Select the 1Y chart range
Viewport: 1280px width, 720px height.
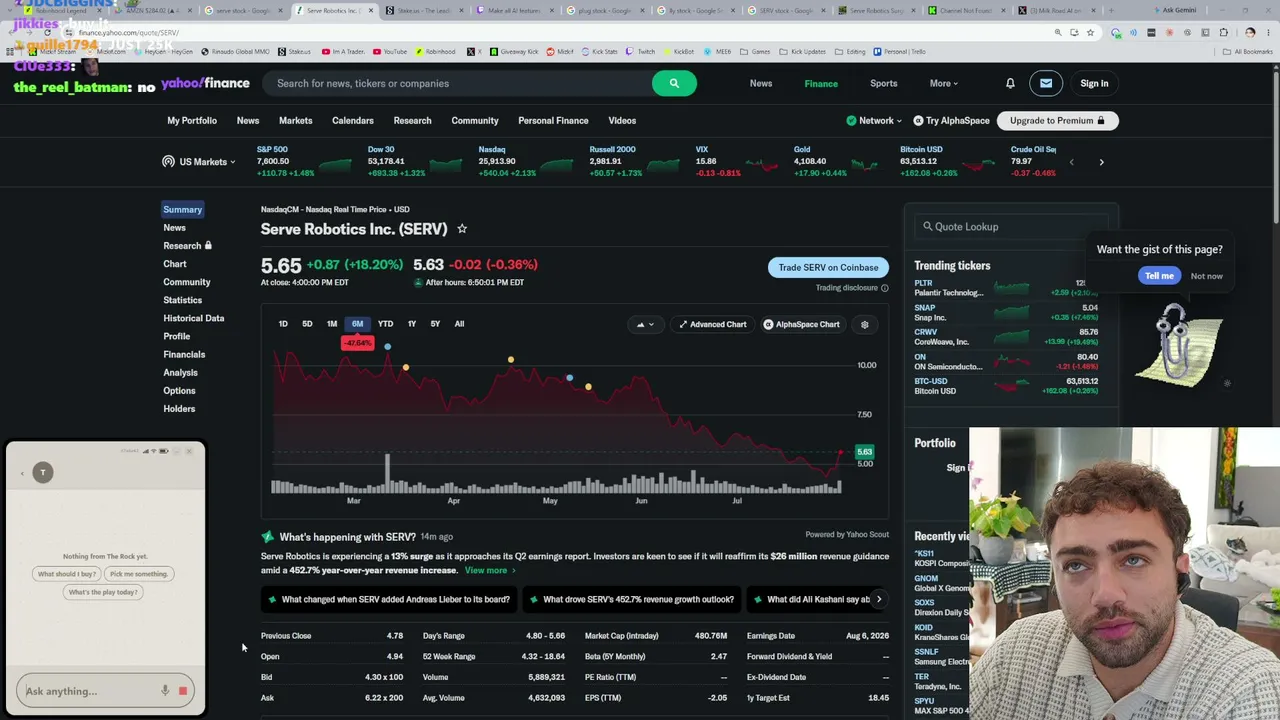point(411,324)
